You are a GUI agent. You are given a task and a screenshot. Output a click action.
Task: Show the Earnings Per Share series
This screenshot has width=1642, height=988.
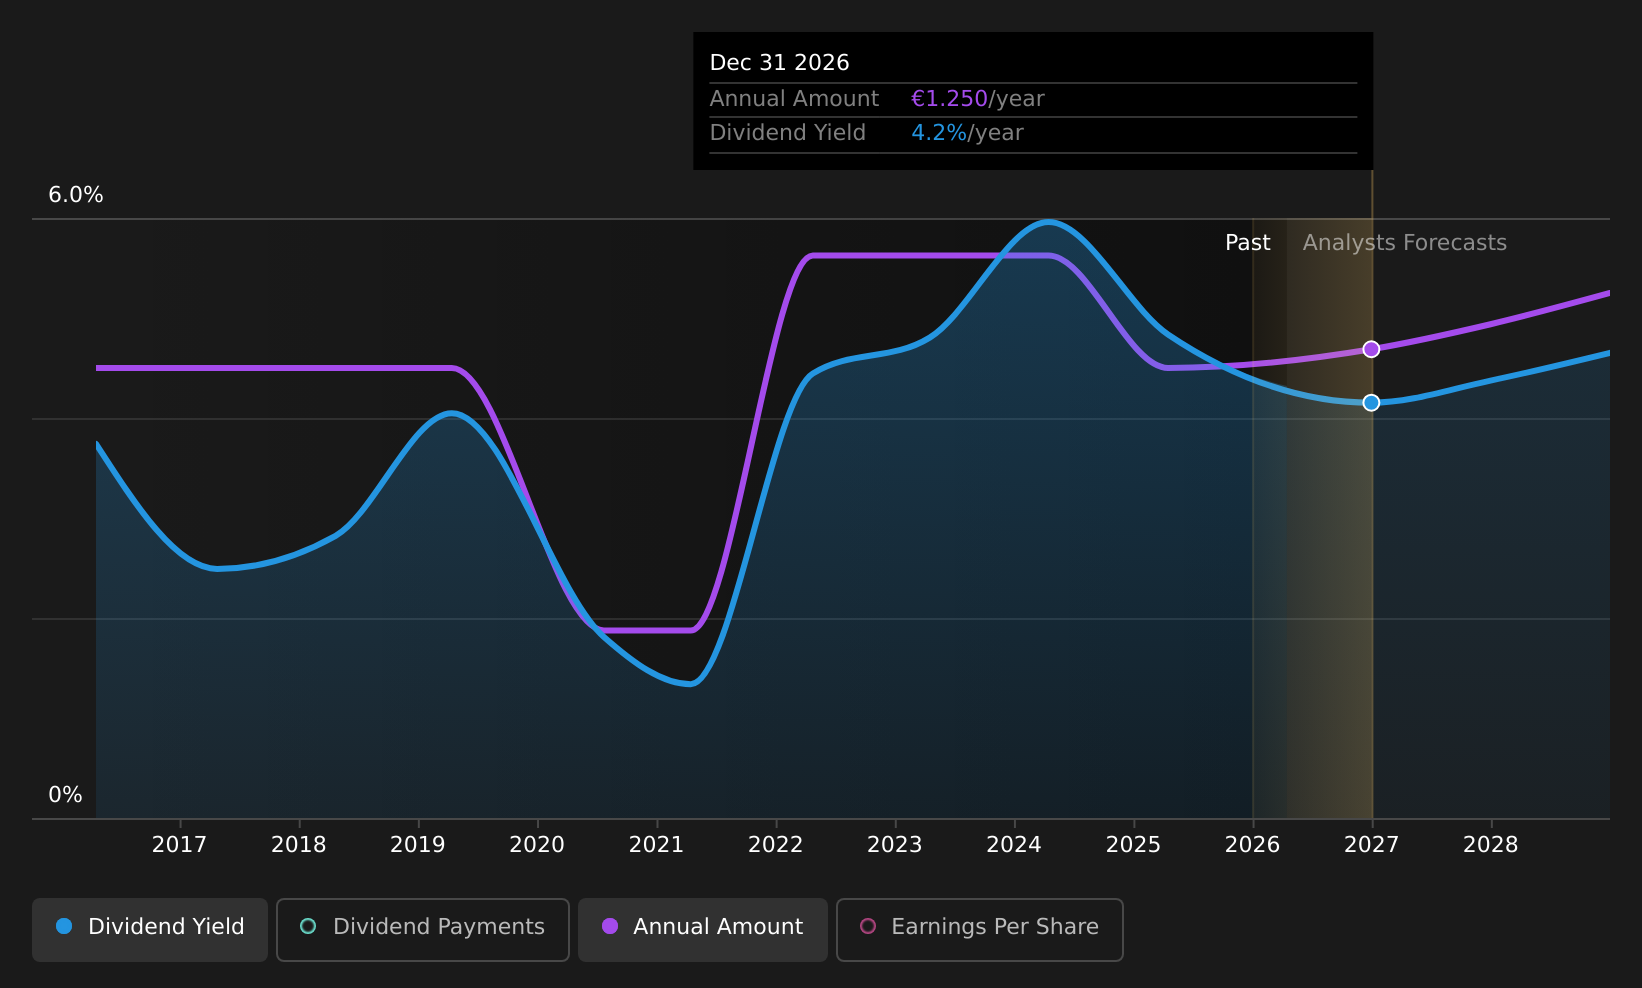point(979,929)
